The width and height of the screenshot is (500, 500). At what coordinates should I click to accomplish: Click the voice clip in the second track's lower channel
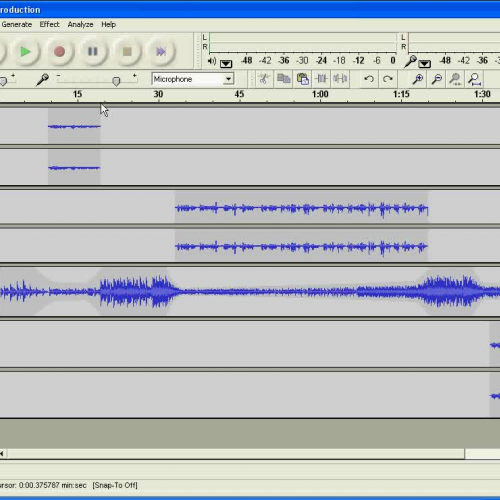(x=301, y=247)
